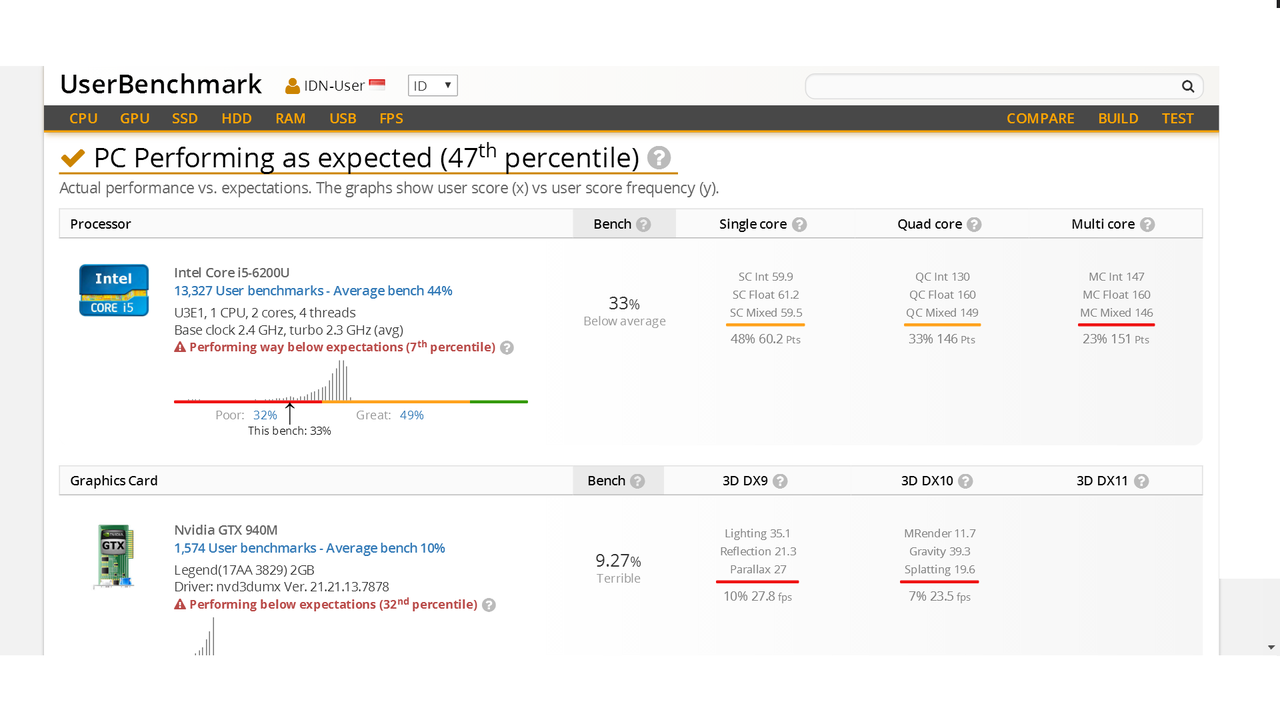
Task: Click the Great 49% value
Action: pyautogui.click(x=411, y=415)
